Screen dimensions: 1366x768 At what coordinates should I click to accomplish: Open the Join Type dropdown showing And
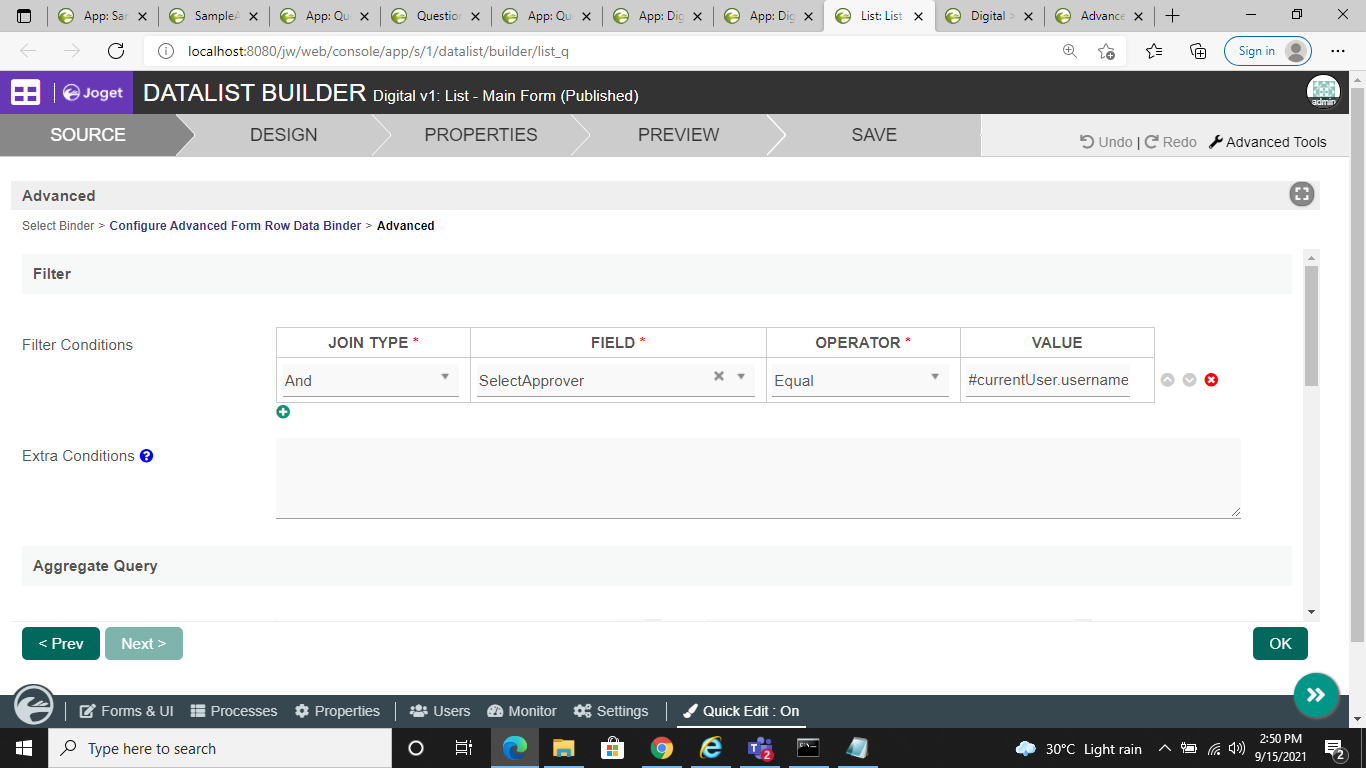(x=370, y=380)
